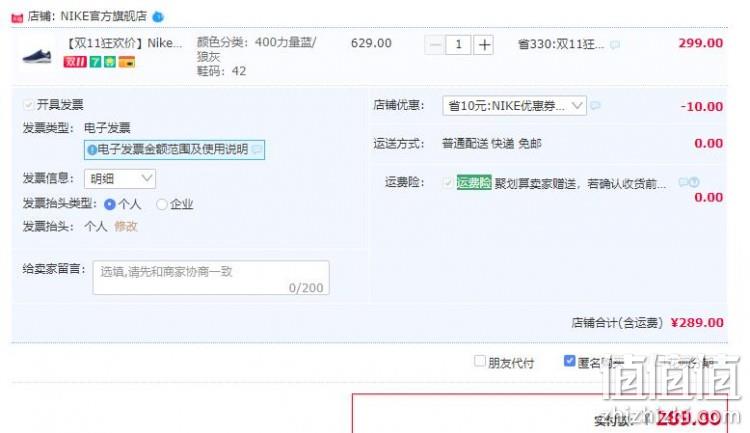
Task: Click the unit price 629.00
Action: [371, 44]
